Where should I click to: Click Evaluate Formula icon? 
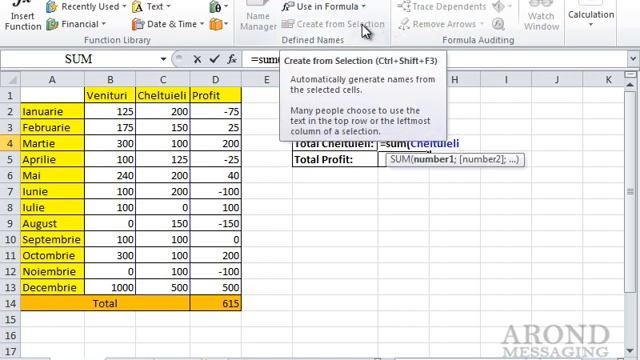coord(498,24)
